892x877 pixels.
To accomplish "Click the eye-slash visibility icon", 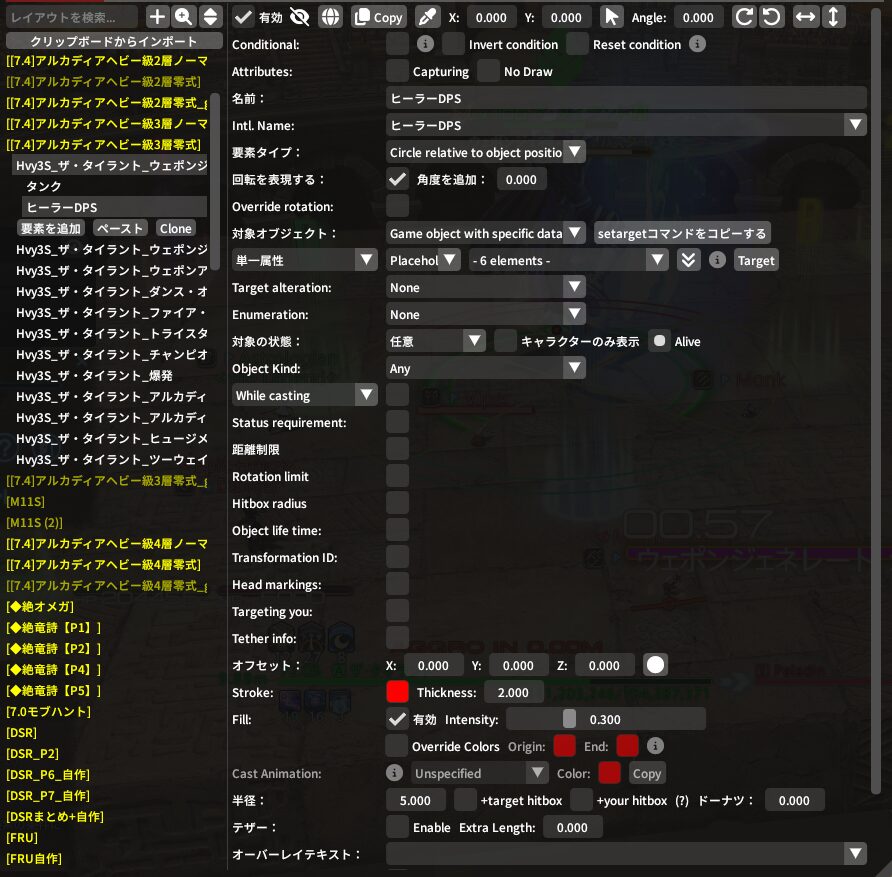I will 299,17.
